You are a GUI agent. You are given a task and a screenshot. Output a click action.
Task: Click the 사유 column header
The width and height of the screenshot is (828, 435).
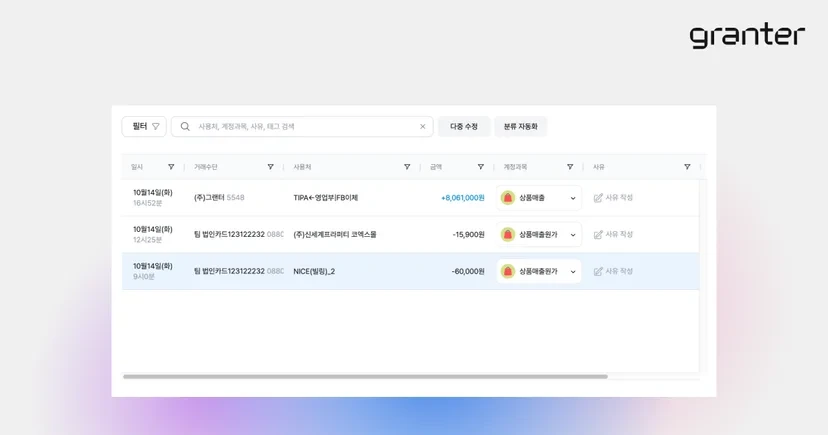599,167
